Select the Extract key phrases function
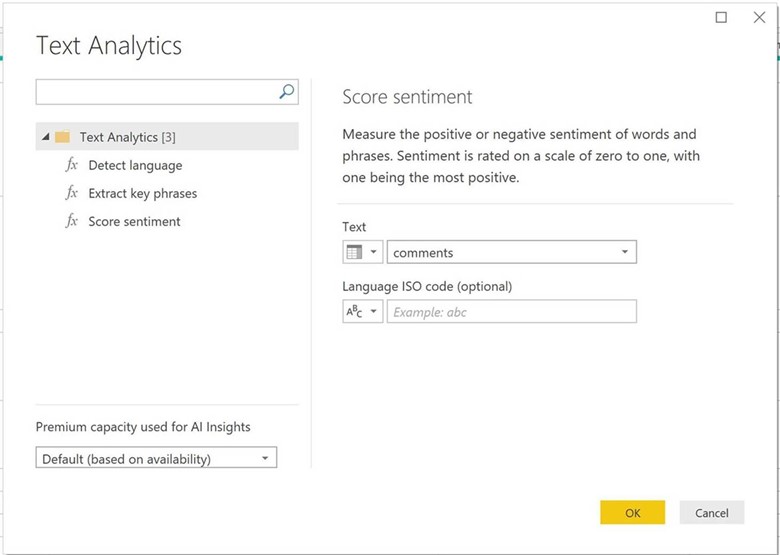 142,193
